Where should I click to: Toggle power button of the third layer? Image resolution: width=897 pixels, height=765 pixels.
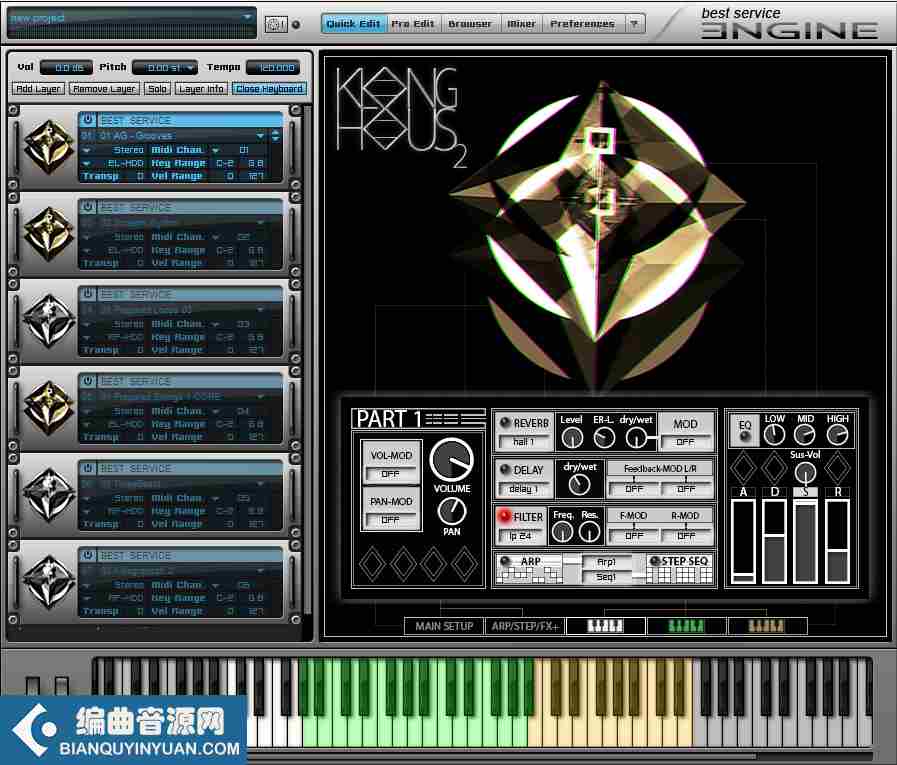[x=88, y=294]
